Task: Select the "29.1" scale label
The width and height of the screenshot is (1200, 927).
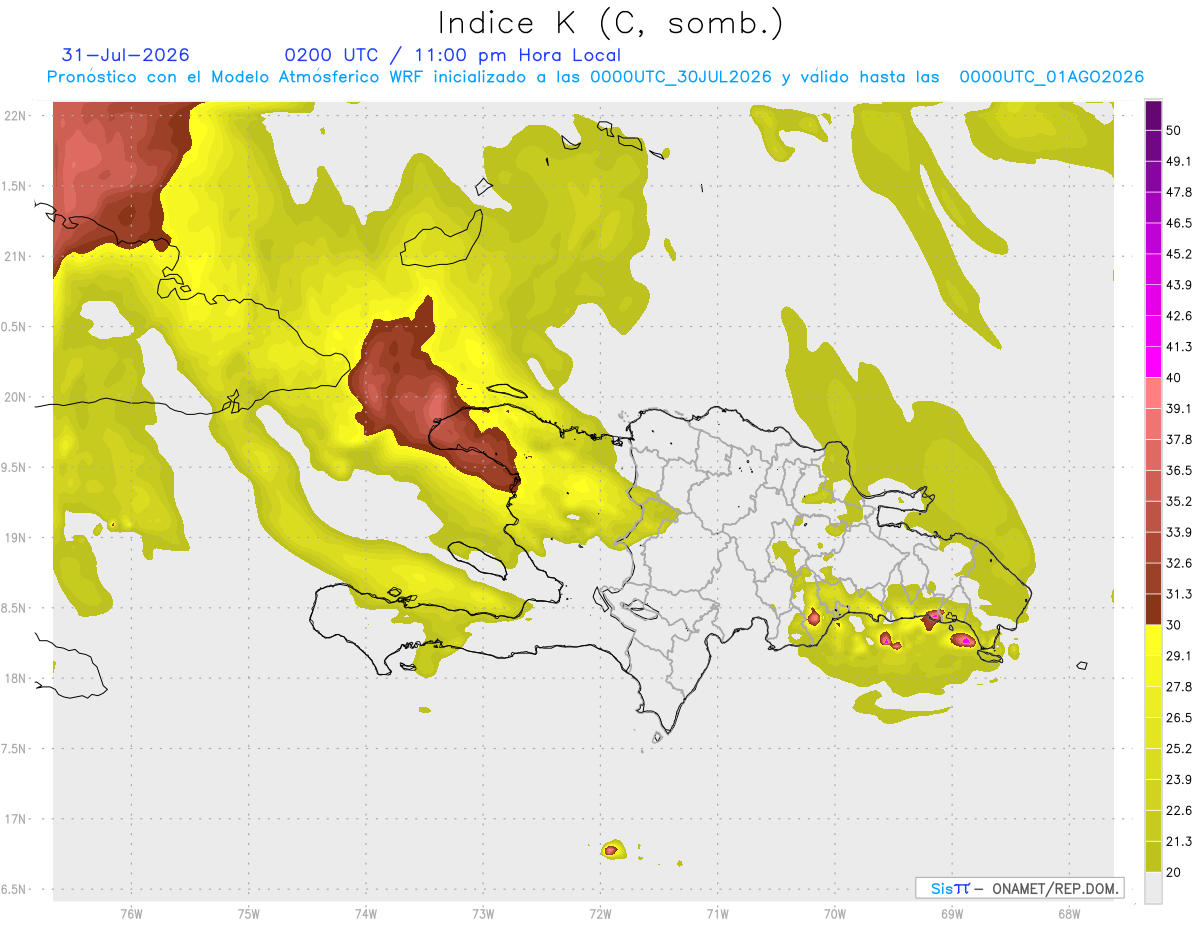Action: coord(1179,656)
